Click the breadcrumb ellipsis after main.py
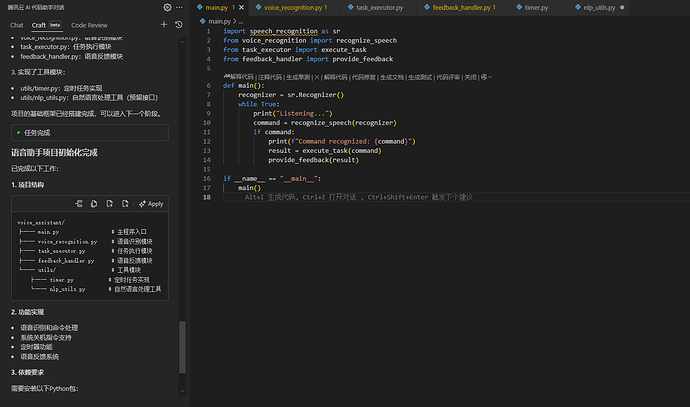This screenshot has height=407, width=690. [240, 21]
